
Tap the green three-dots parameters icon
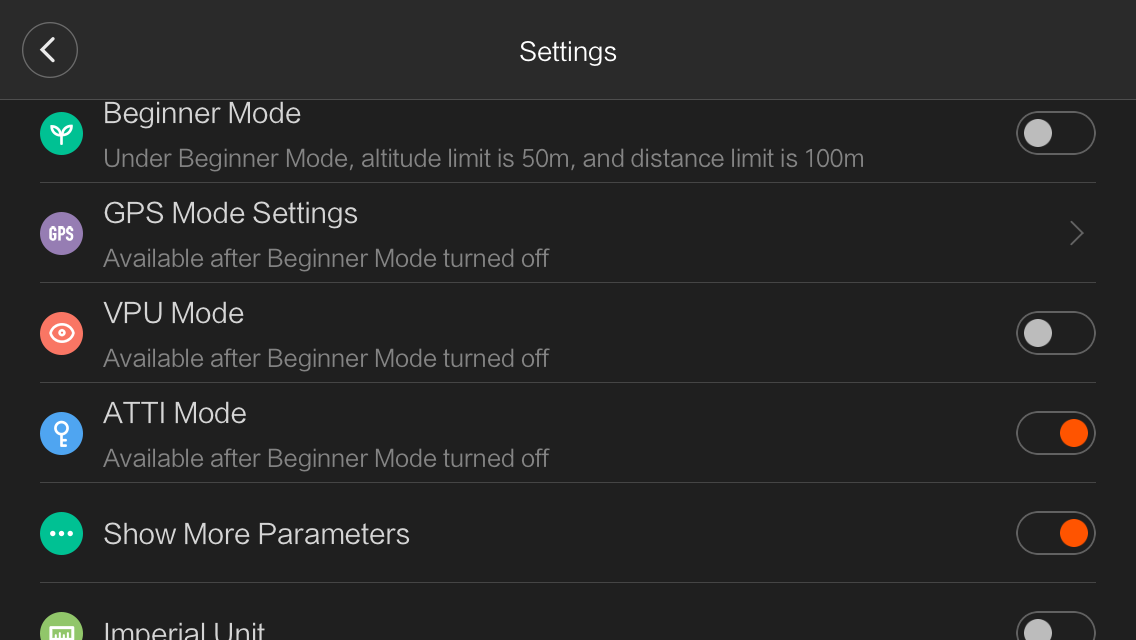[62, 533]
